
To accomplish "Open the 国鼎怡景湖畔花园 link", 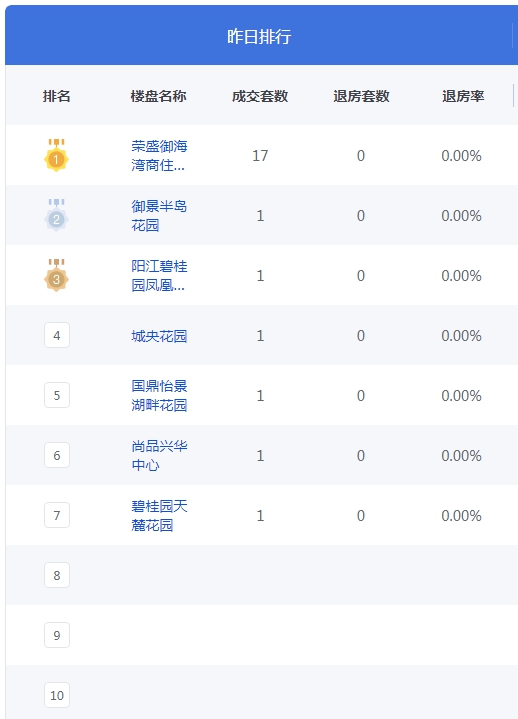I will (159, 395).
